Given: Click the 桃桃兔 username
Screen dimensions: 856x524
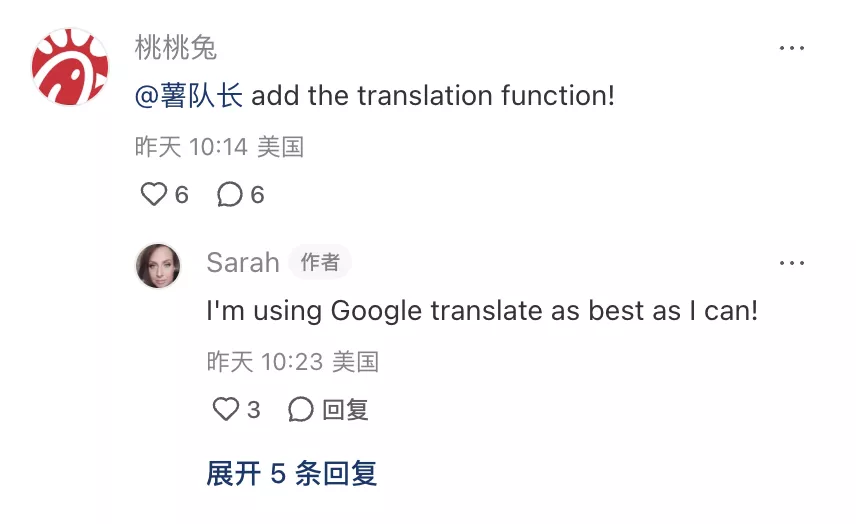Looking at the screenshot, I should click(x=176, y=47).
